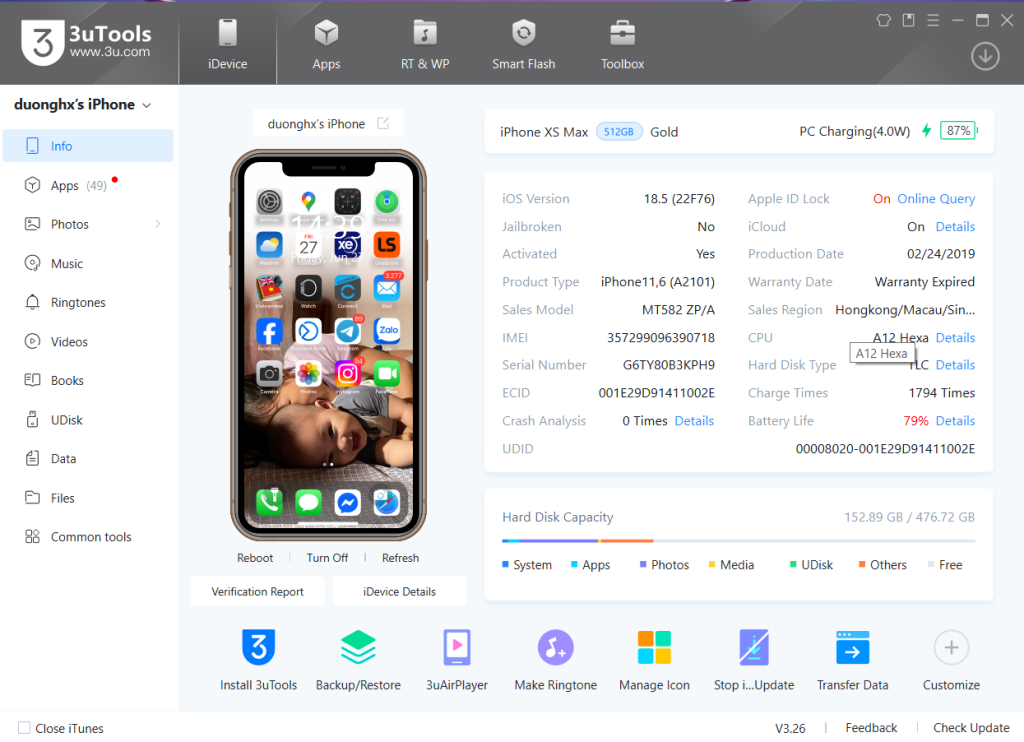Open UDisk in the sidebar
1024x742 pixels.
tap(88, 420)
